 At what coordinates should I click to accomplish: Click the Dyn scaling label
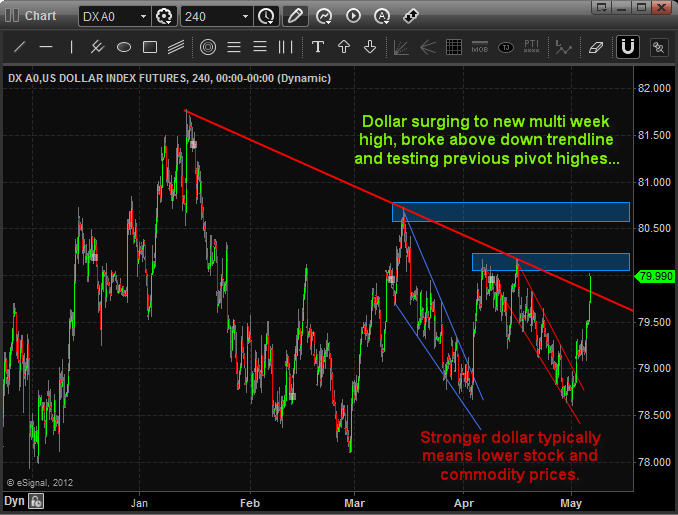point(15,503)
